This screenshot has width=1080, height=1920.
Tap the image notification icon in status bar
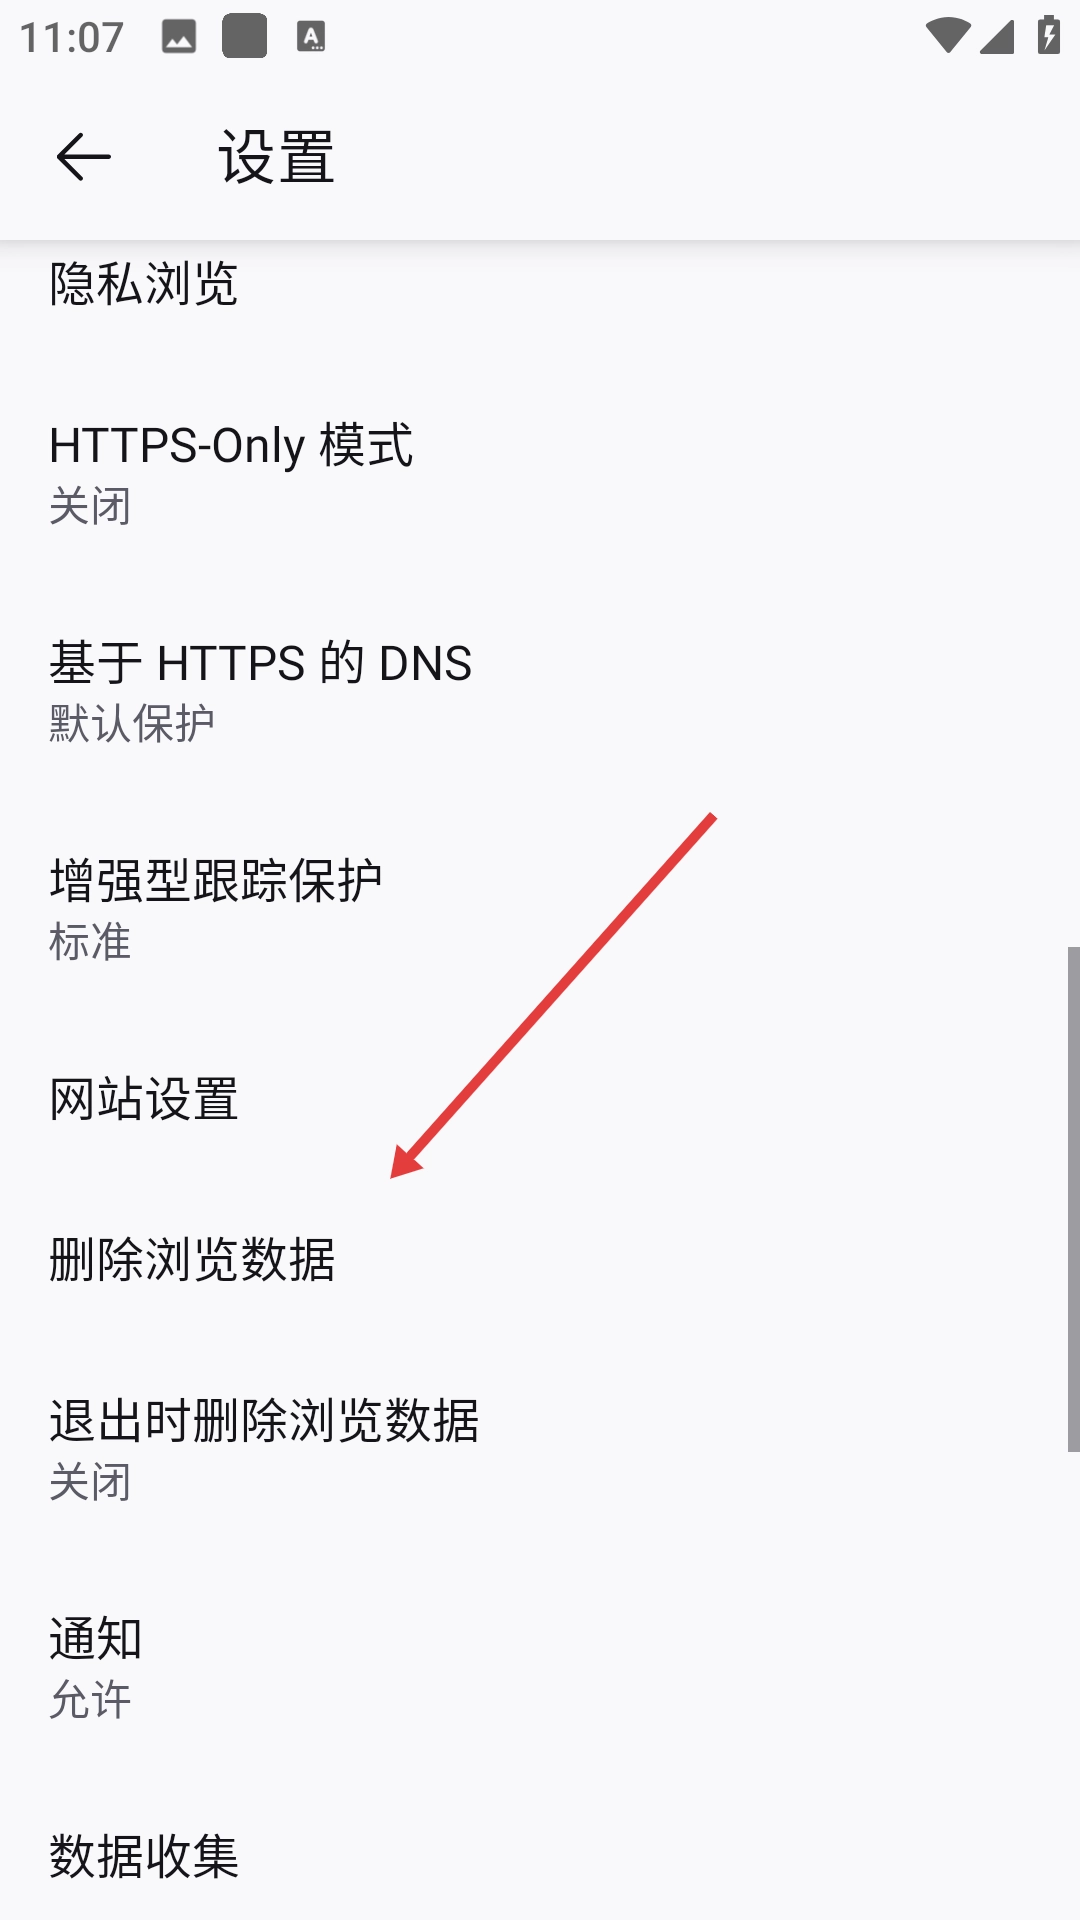click(179, 37)
